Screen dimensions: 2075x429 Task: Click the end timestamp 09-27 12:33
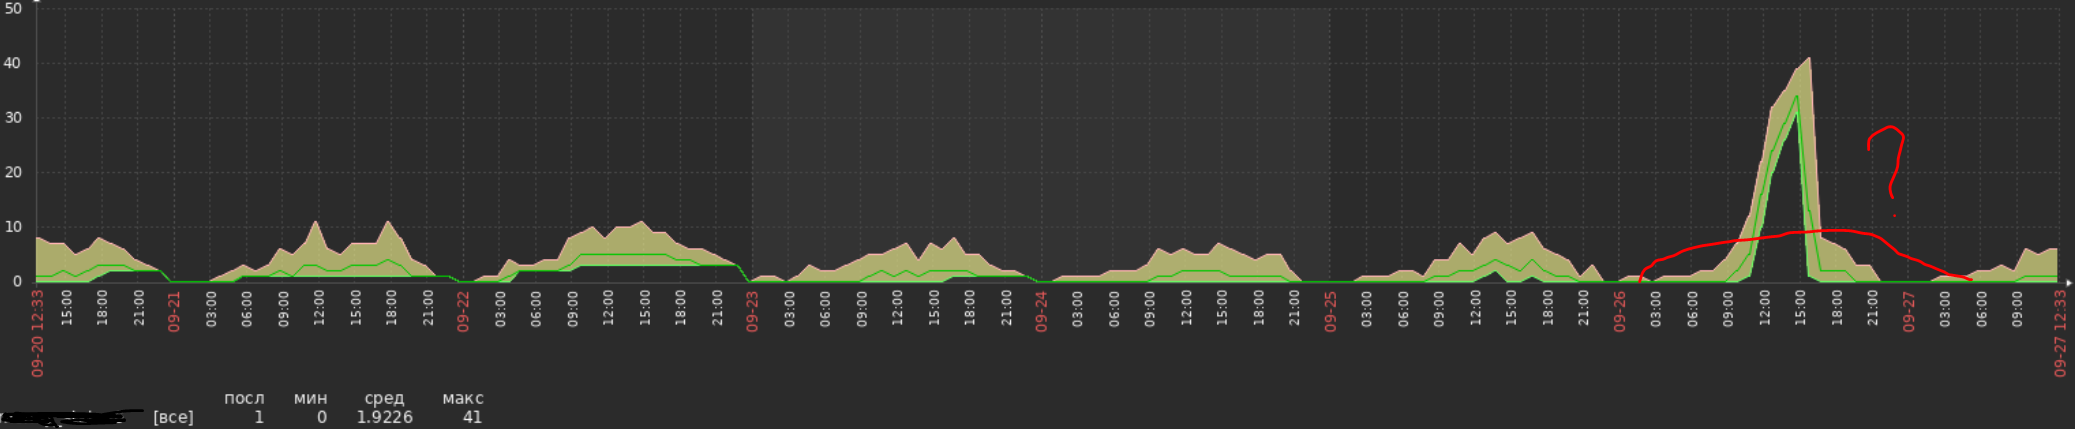[x=2060, y=333]
